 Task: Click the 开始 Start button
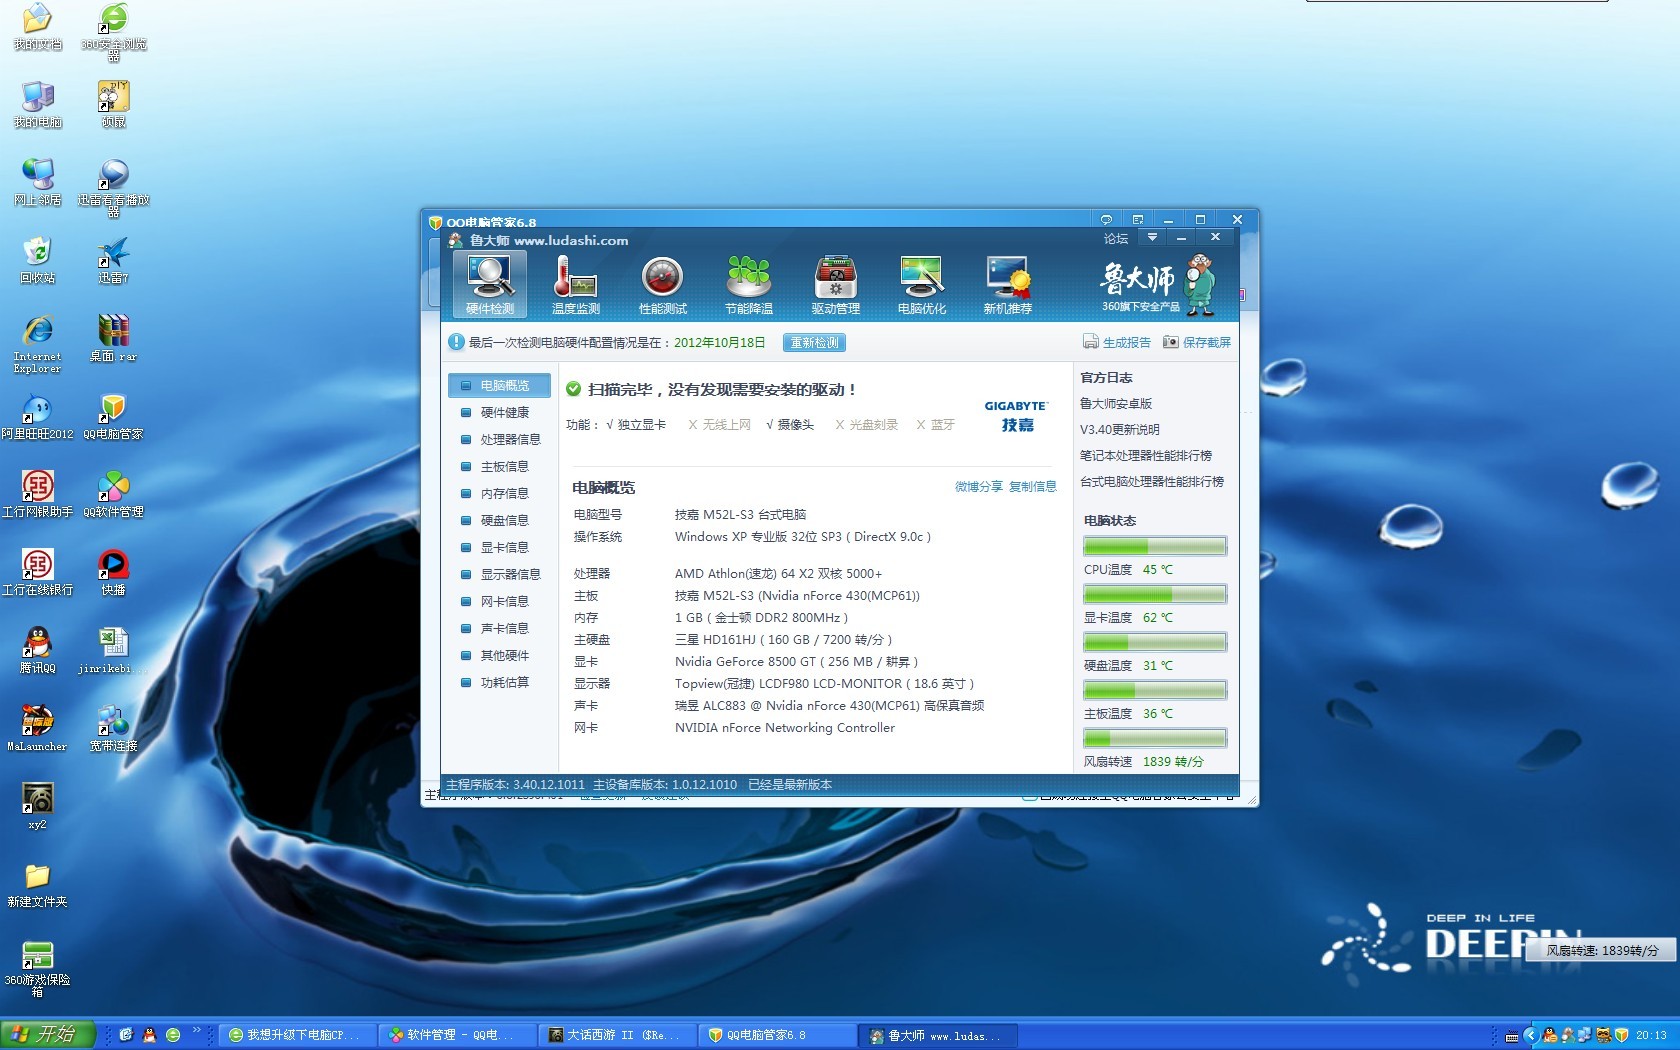[48, 1035]
